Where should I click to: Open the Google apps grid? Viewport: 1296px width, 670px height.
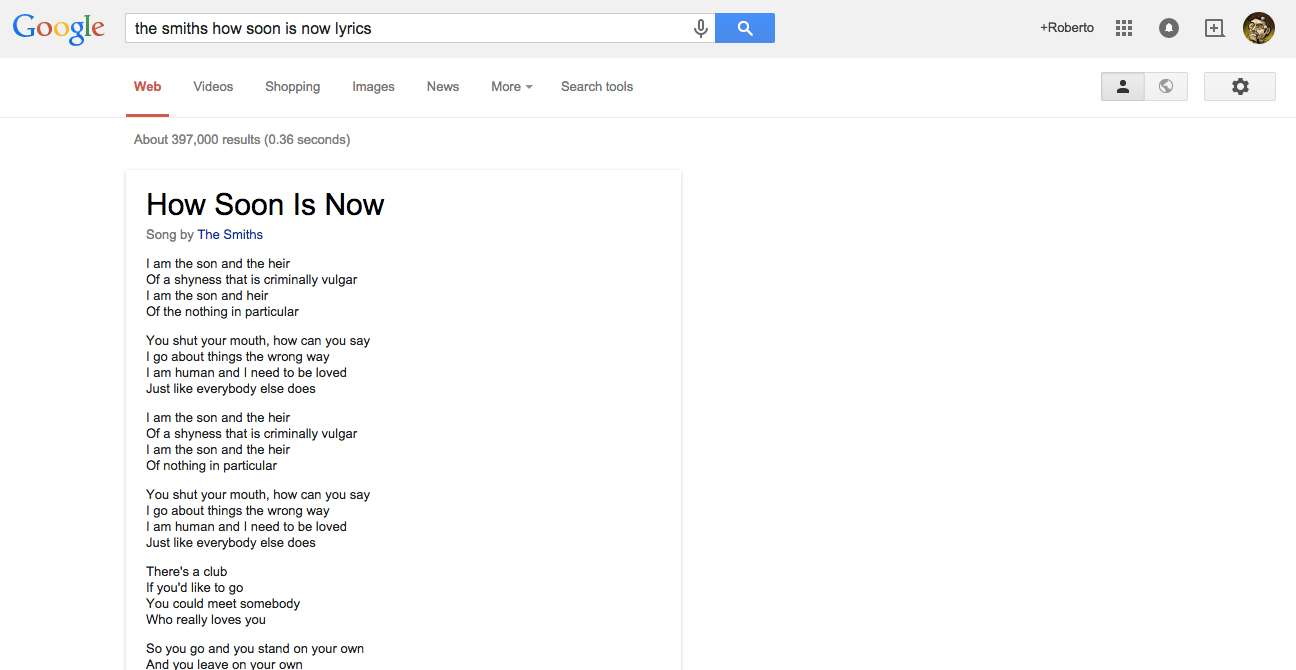tap(1123, 28)
